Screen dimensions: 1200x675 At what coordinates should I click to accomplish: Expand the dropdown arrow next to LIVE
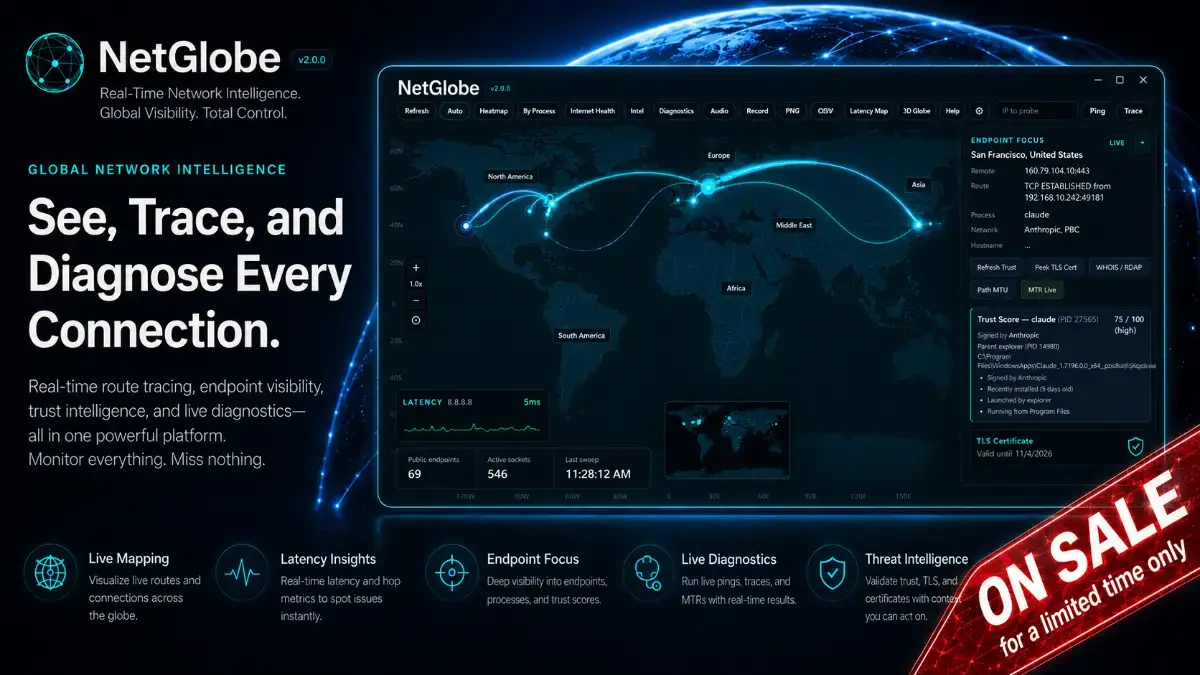pyautogui.click(x=1142, y=143)
